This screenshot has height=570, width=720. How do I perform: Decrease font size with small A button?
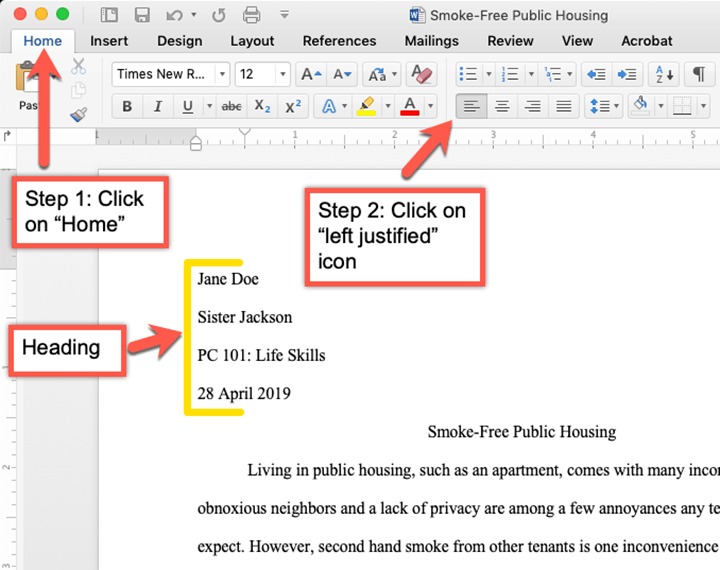tap(342, 74)
